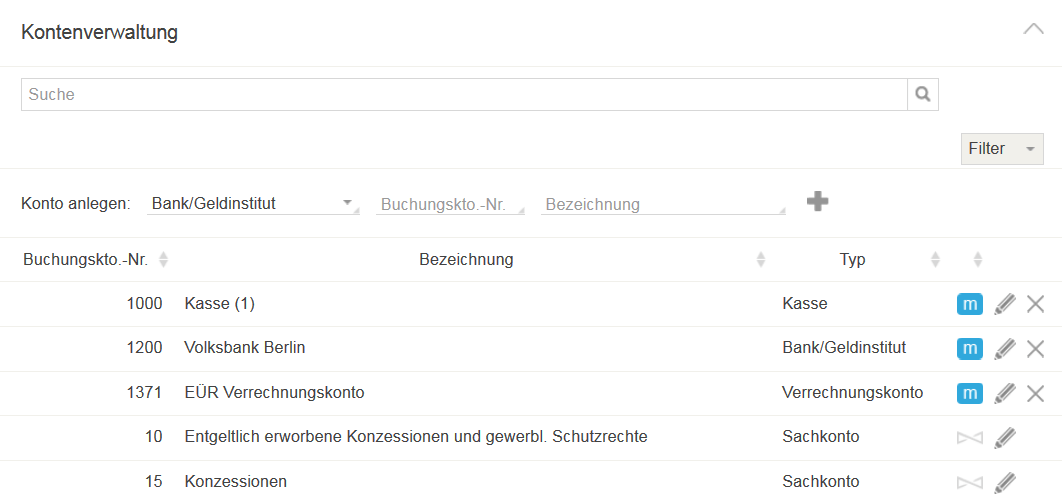1062x499 pixels.
Task: Focus the Suche search field
Action: click(464, 94)
